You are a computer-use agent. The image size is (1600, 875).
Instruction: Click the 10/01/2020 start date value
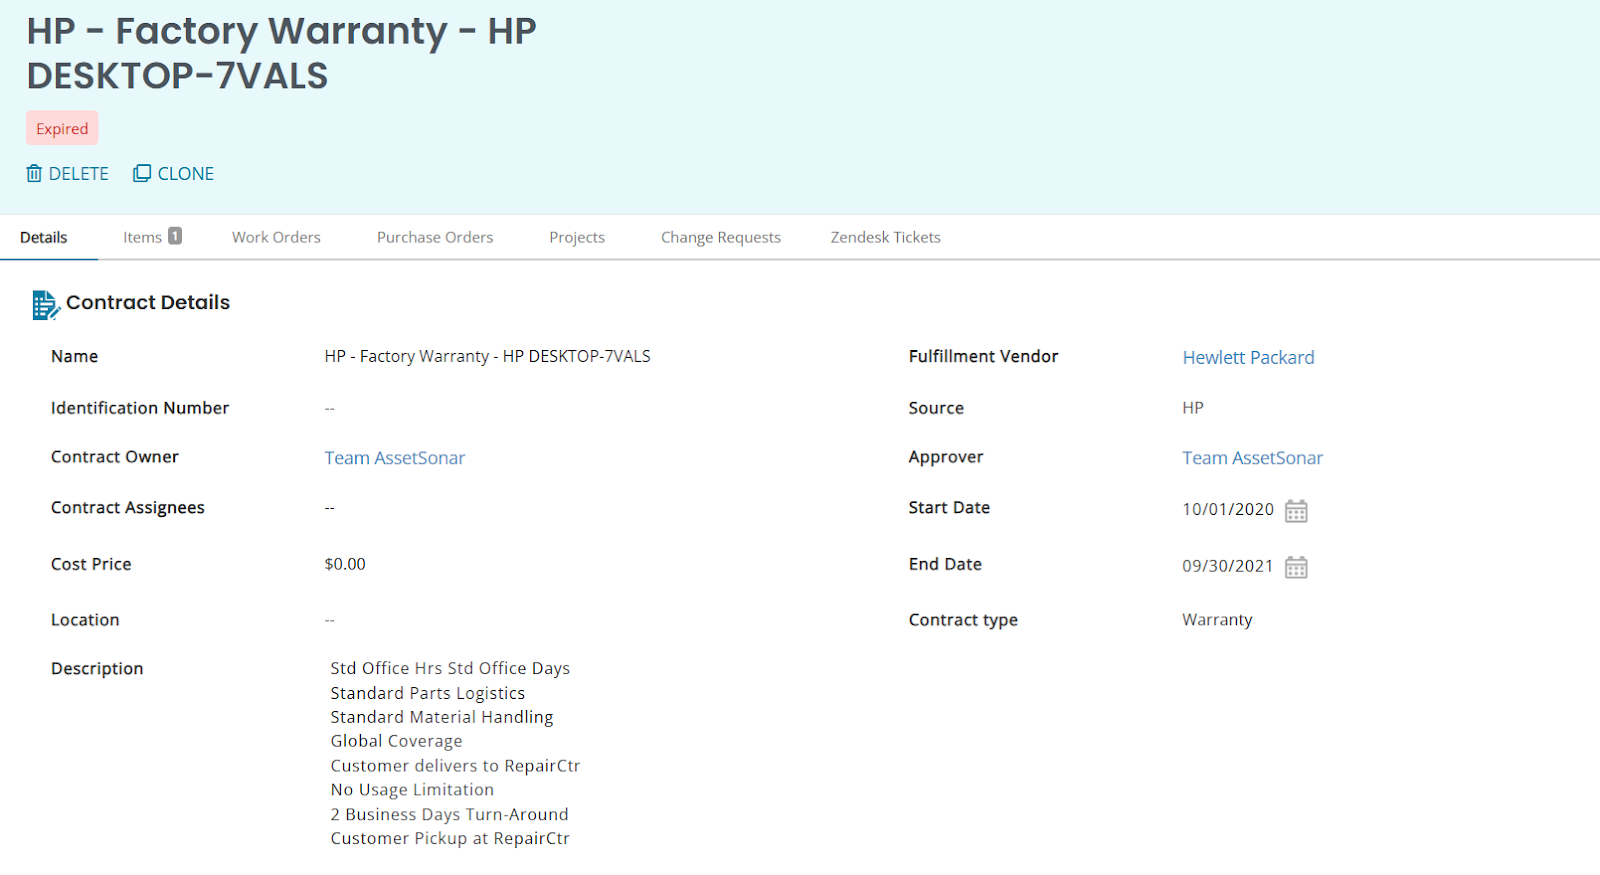[x=1227, y=510]
